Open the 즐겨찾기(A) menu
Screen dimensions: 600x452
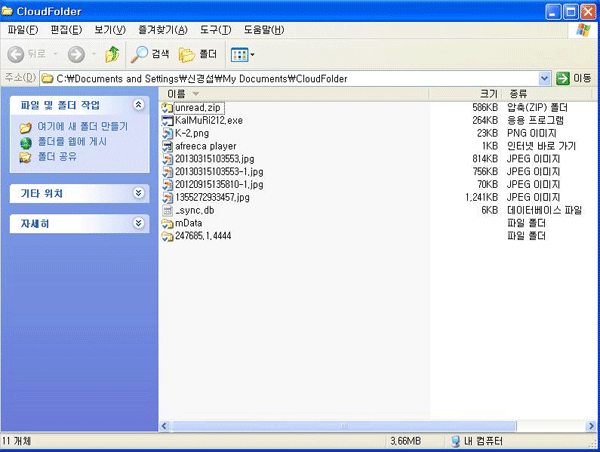click(x=163, y=30)
